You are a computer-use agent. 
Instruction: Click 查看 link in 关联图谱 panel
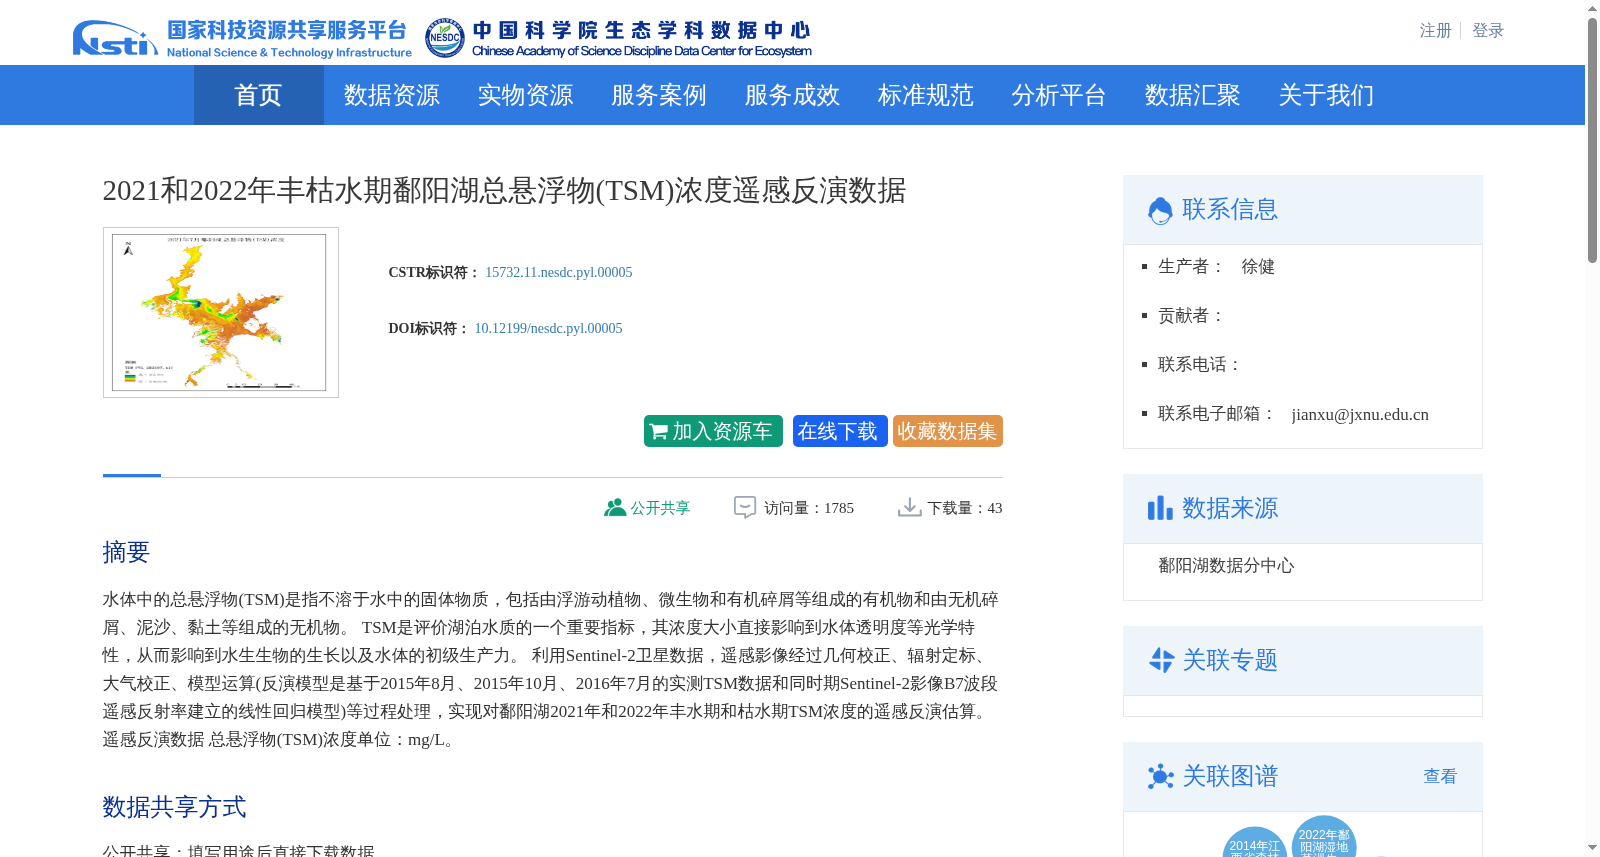pyautogui.click(x=1440, y=776)
